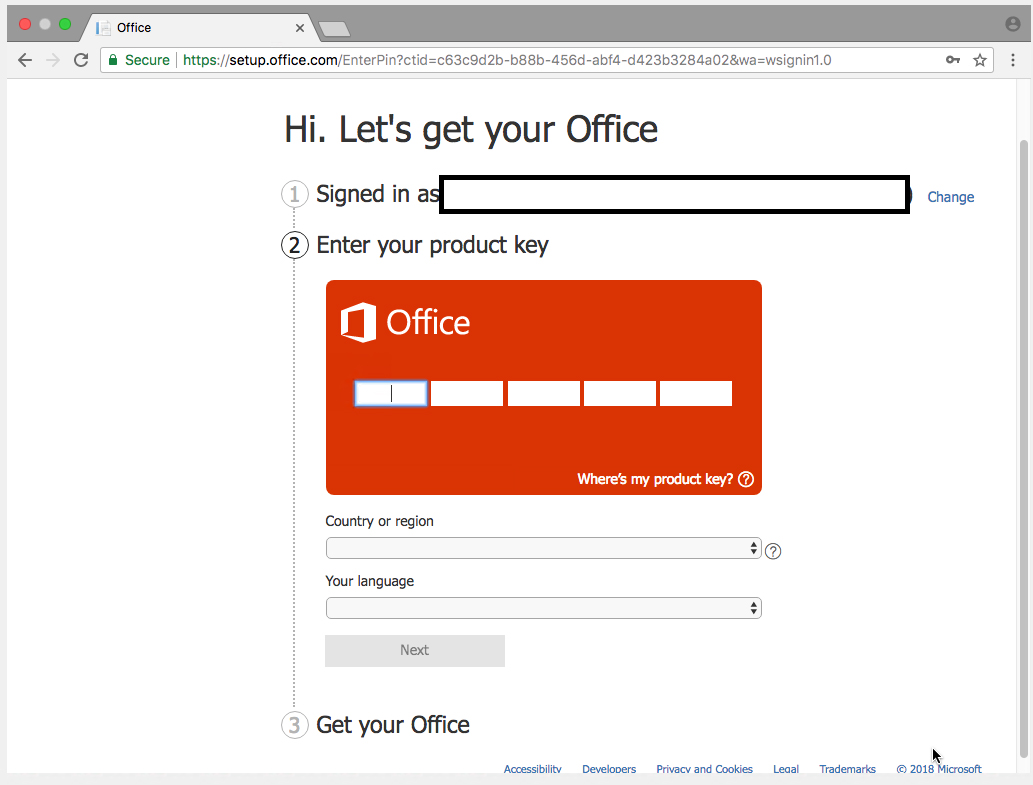Image resolution: width=1033 pixels, height=785 pixels.
Task: Bookmark page with the star icon
Action: click(980, 60)
